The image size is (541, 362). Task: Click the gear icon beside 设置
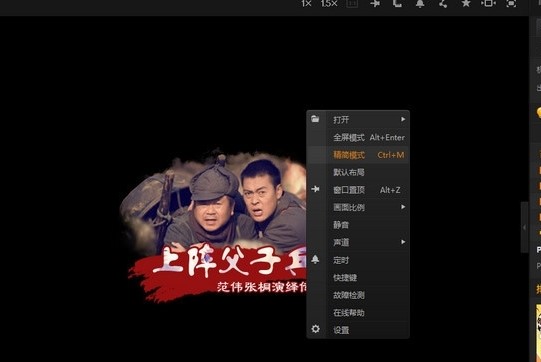(315, 329)
